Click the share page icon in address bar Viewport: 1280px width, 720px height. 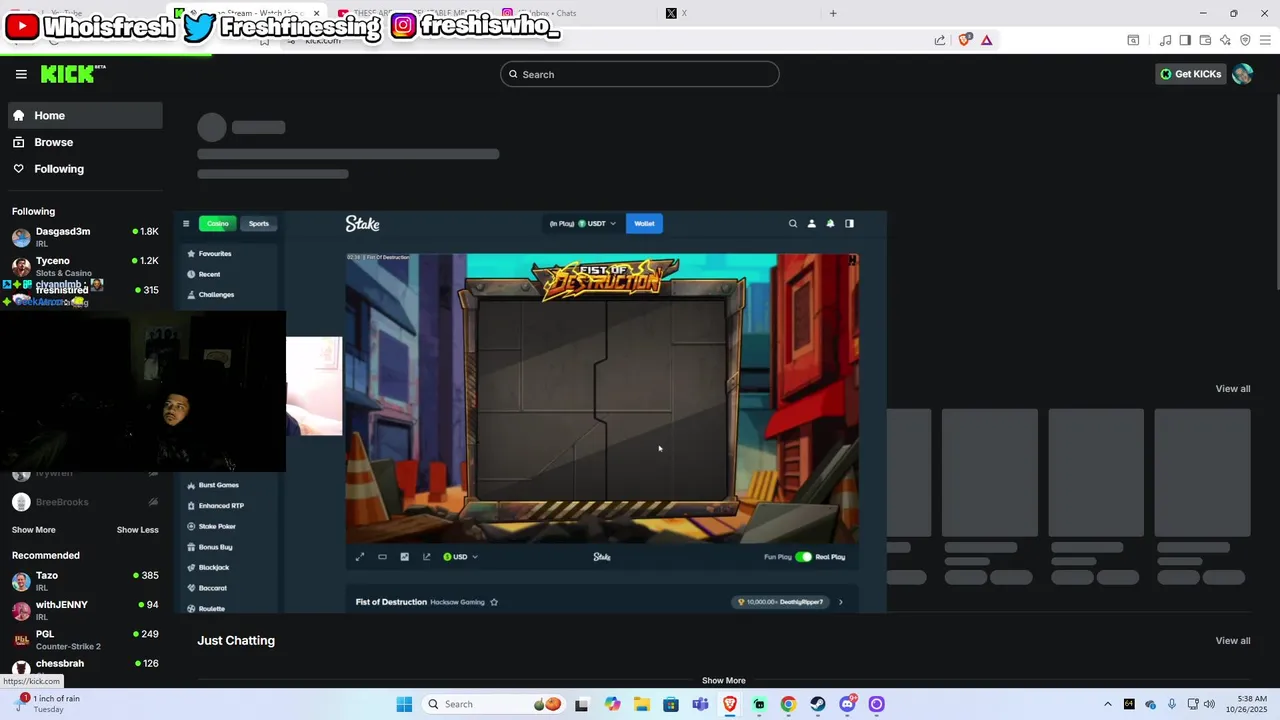tap(940, 40)
